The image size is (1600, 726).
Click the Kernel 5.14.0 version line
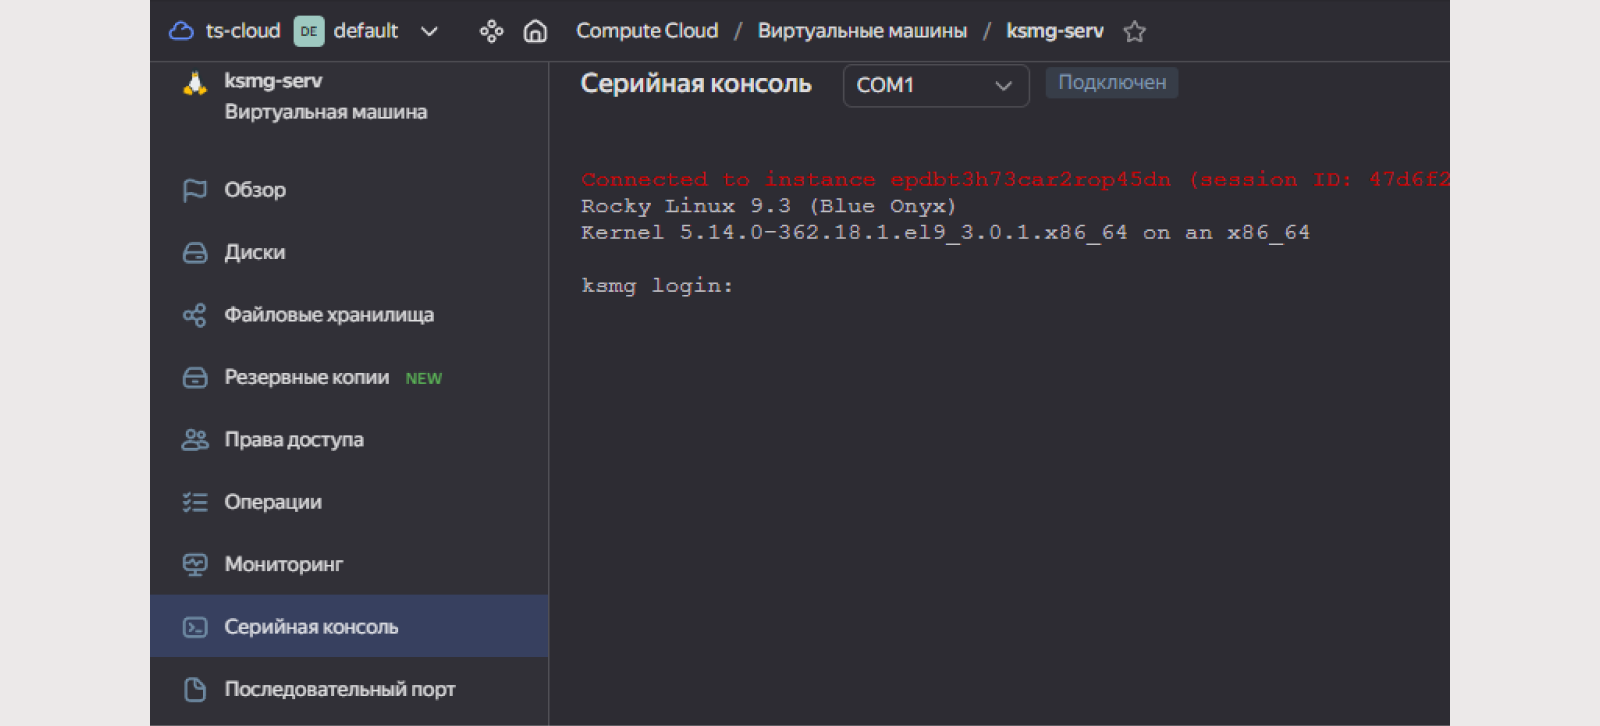click(945, 233)
